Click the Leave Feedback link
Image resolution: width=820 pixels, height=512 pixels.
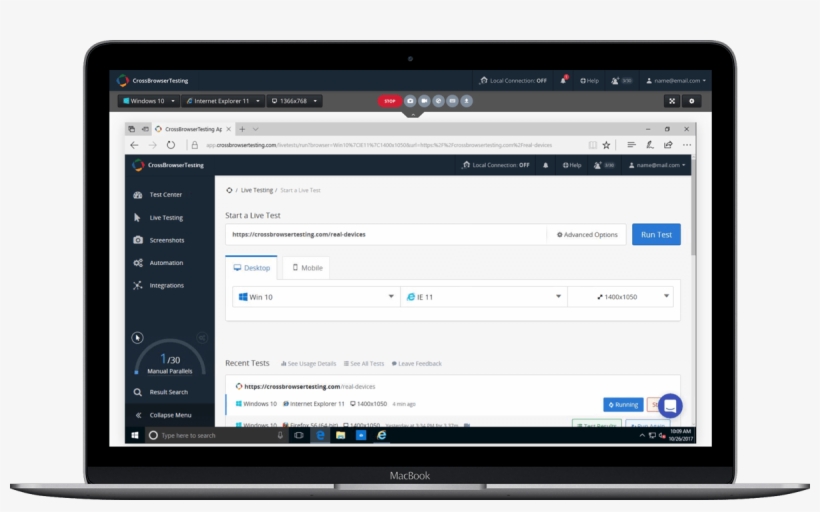coord(417,363)
